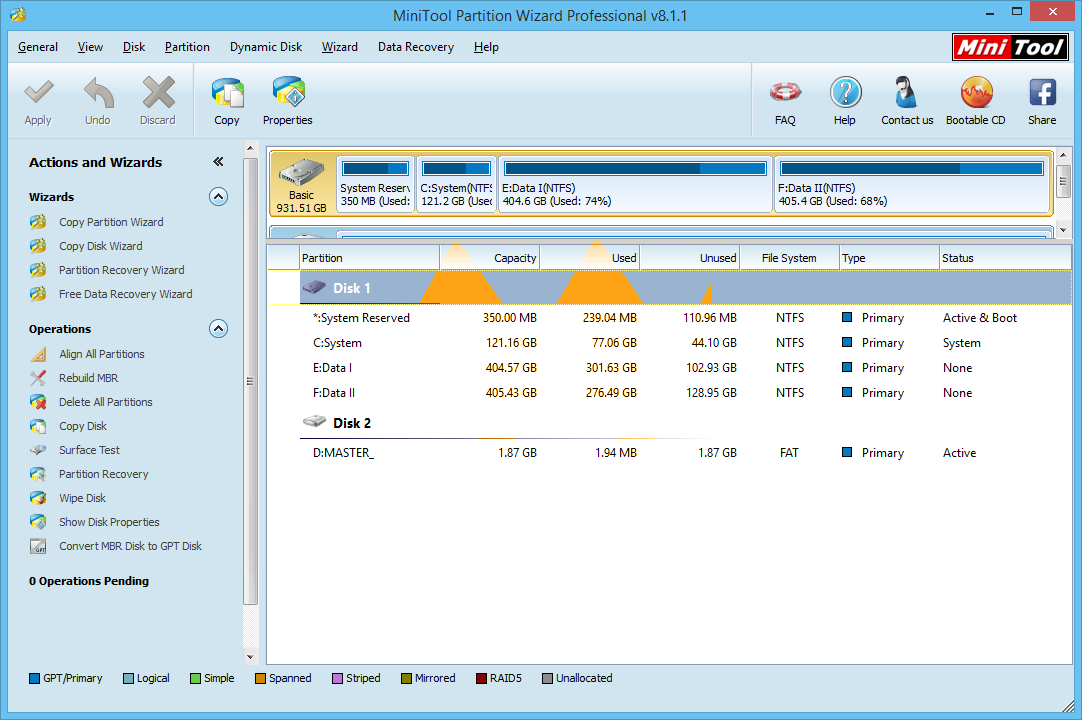This screenshot has width=1082, height=720.
Task: Select the E:Data I partition usage bar
Action: pyautogui.click(x=635, y=168)
